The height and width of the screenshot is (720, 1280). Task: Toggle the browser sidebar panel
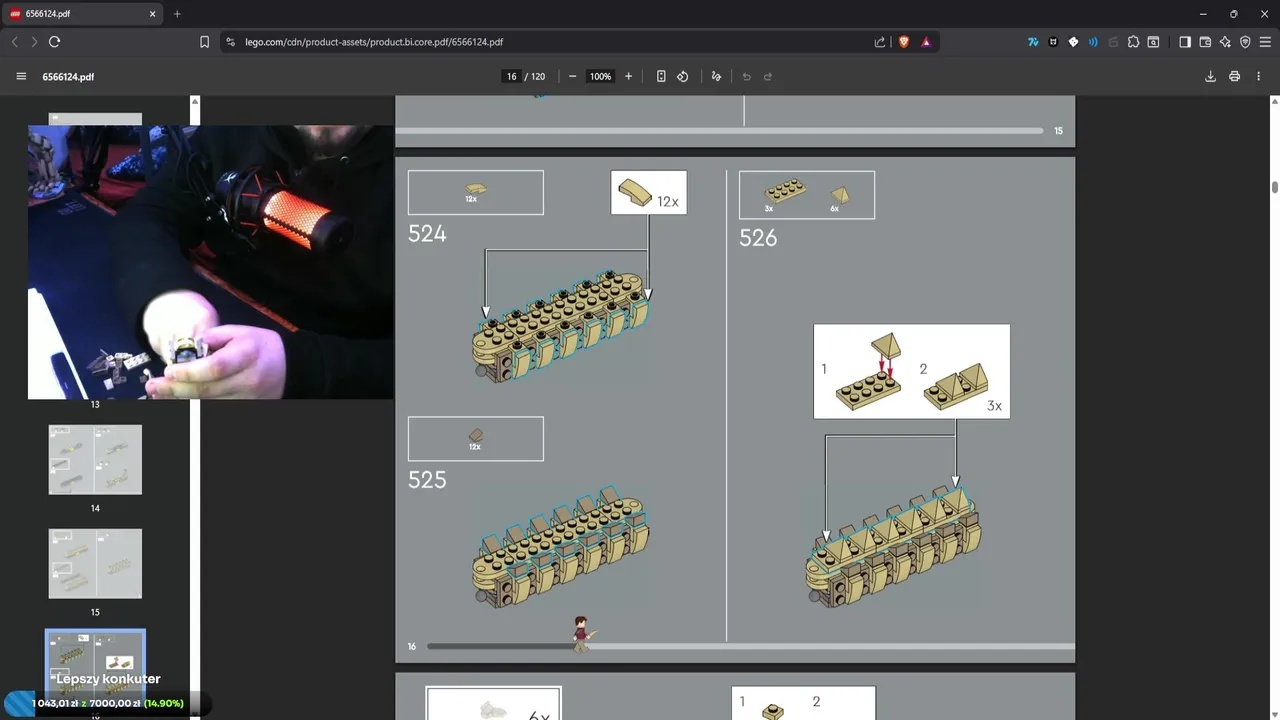tap(1185, 42)
